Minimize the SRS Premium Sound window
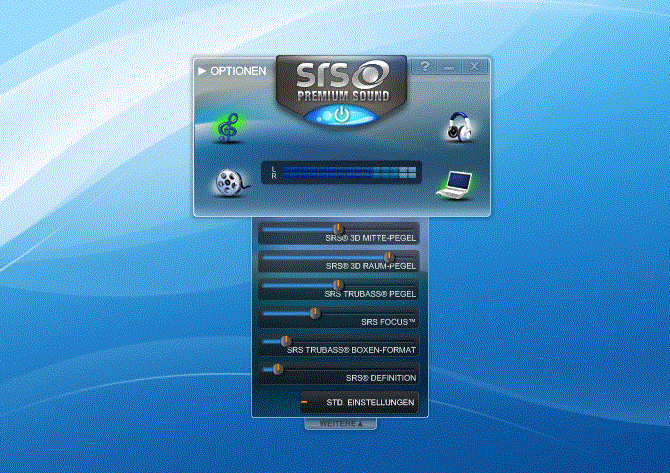This screenshot has width=670, height=473. tap(449, 67)
